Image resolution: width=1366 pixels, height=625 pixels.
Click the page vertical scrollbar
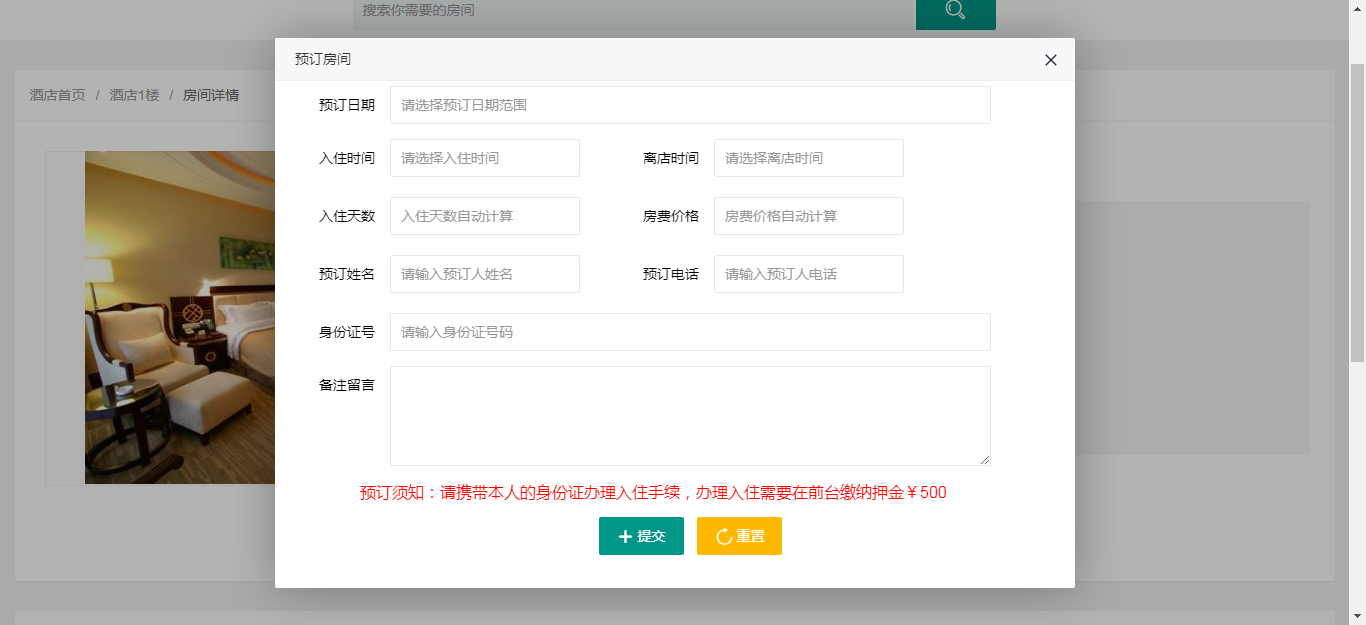1357,300
